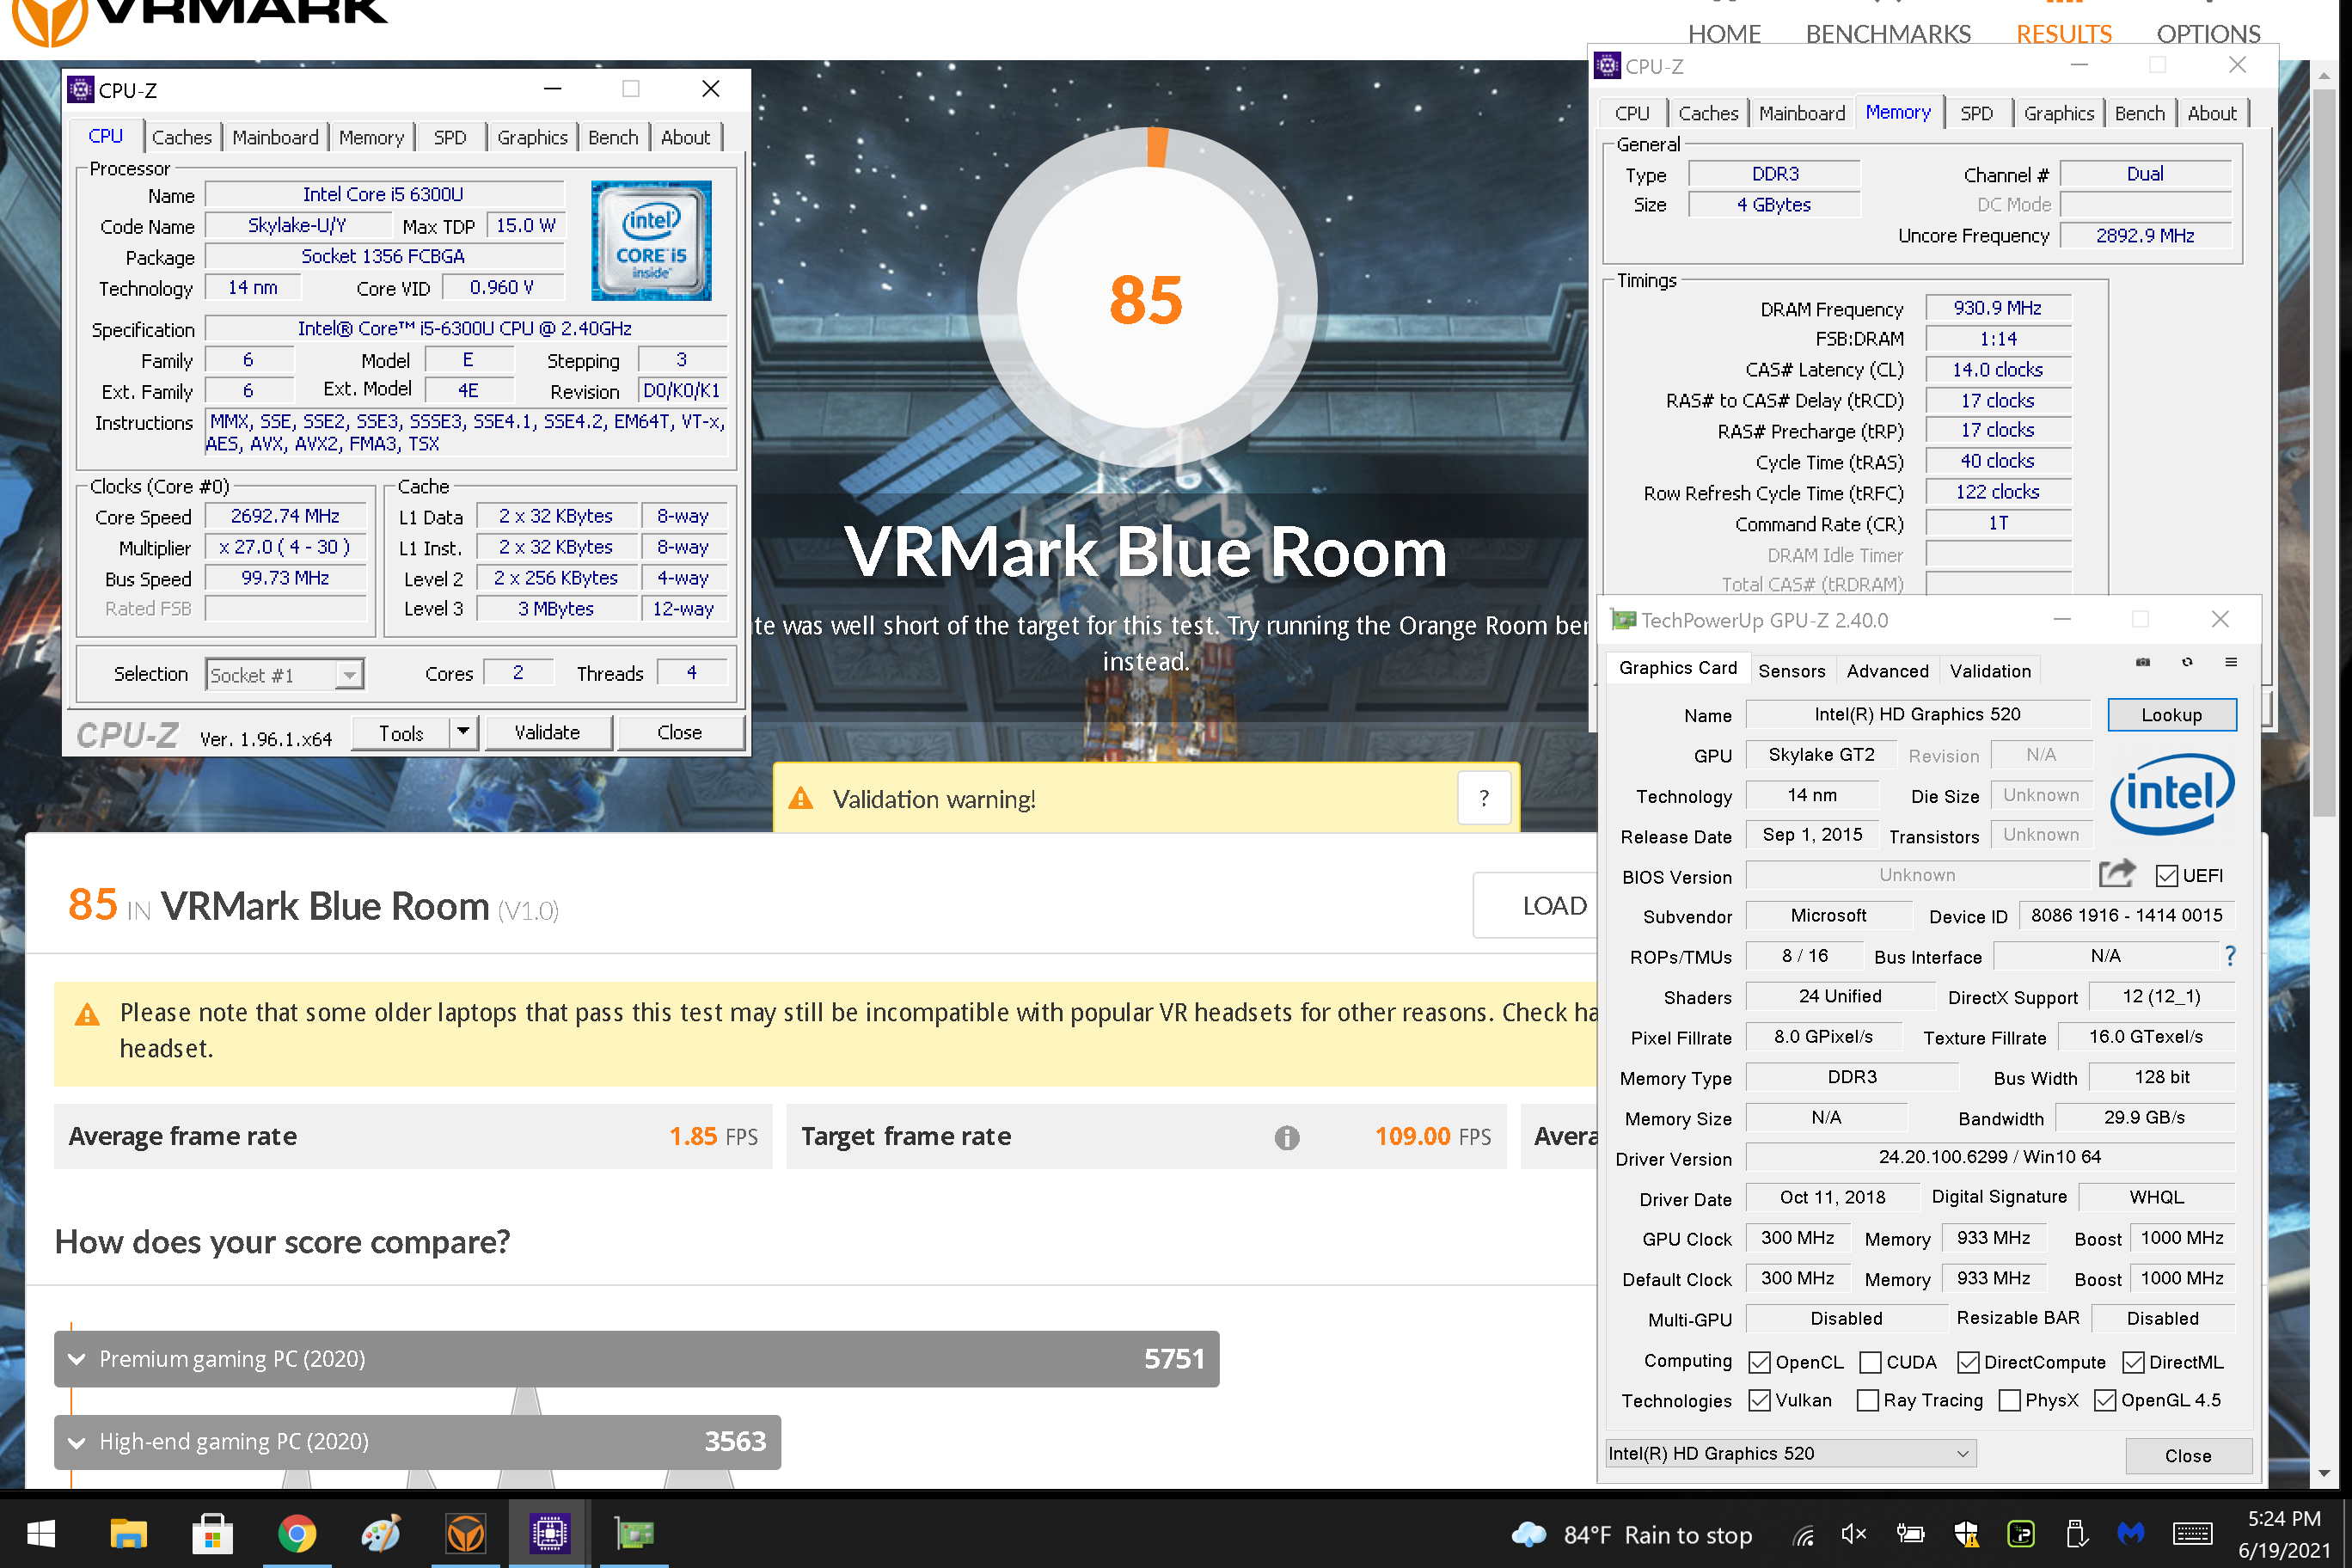
Task: Switch to CPU-Z in the taskbar
Action: [x=549, y=1533]
